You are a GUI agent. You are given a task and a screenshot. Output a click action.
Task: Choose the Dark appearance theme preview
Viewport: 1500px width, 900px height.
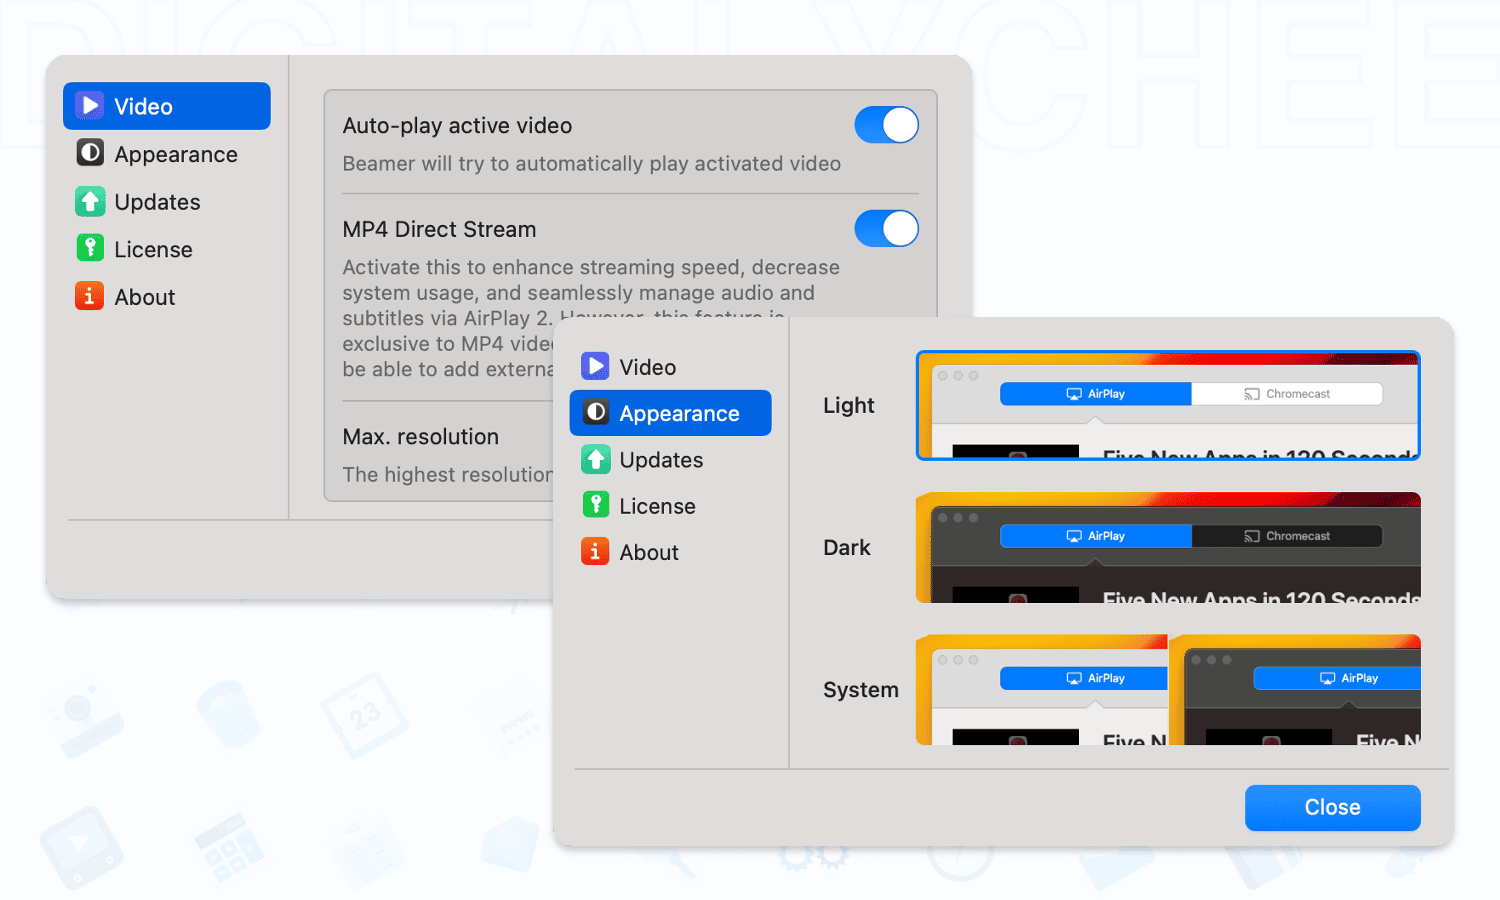(1168, 547)
